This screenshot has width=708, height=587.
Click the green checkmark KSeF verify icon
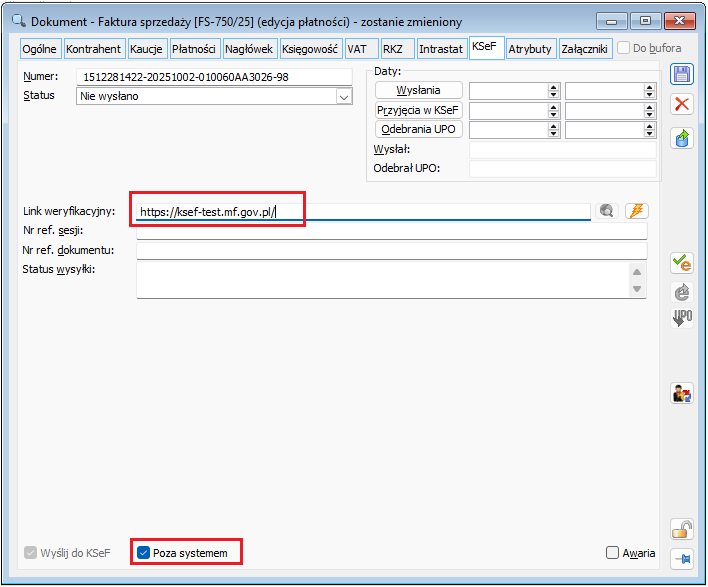[x=681, y=262]
